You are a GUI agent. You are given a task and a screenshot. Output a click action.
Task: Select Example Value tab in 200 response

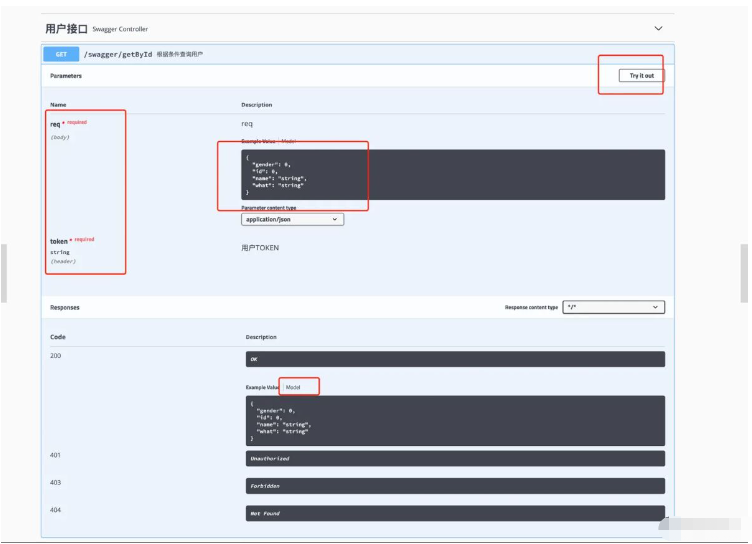coord(262,387)
